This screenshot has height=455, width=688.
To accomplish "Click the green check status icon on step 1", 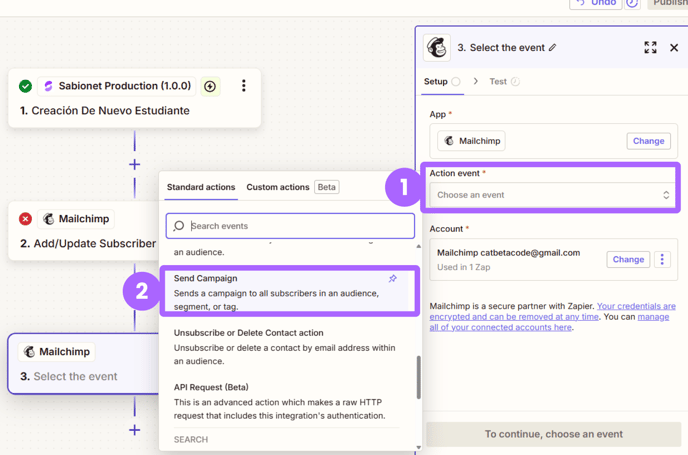I will click(x=25, y=86).
